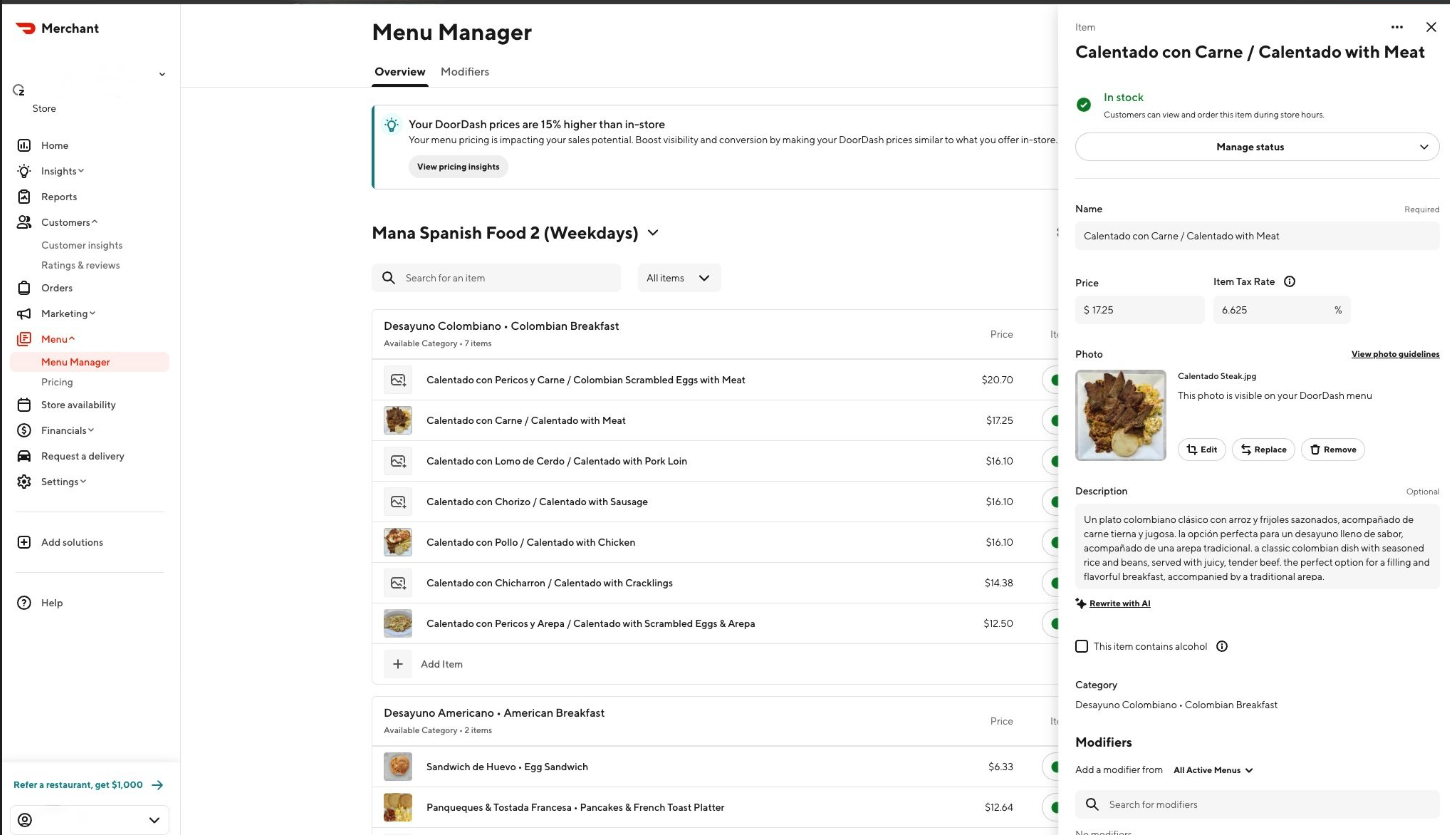Click the Item Tax Rate info icon

[x=1289, y=282]
